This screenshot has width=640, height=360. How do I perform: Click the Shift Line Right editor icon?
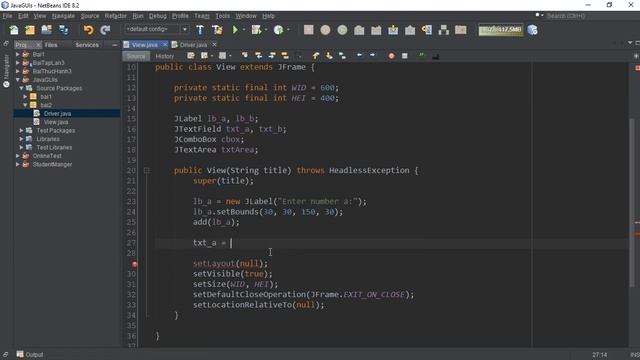372,56
